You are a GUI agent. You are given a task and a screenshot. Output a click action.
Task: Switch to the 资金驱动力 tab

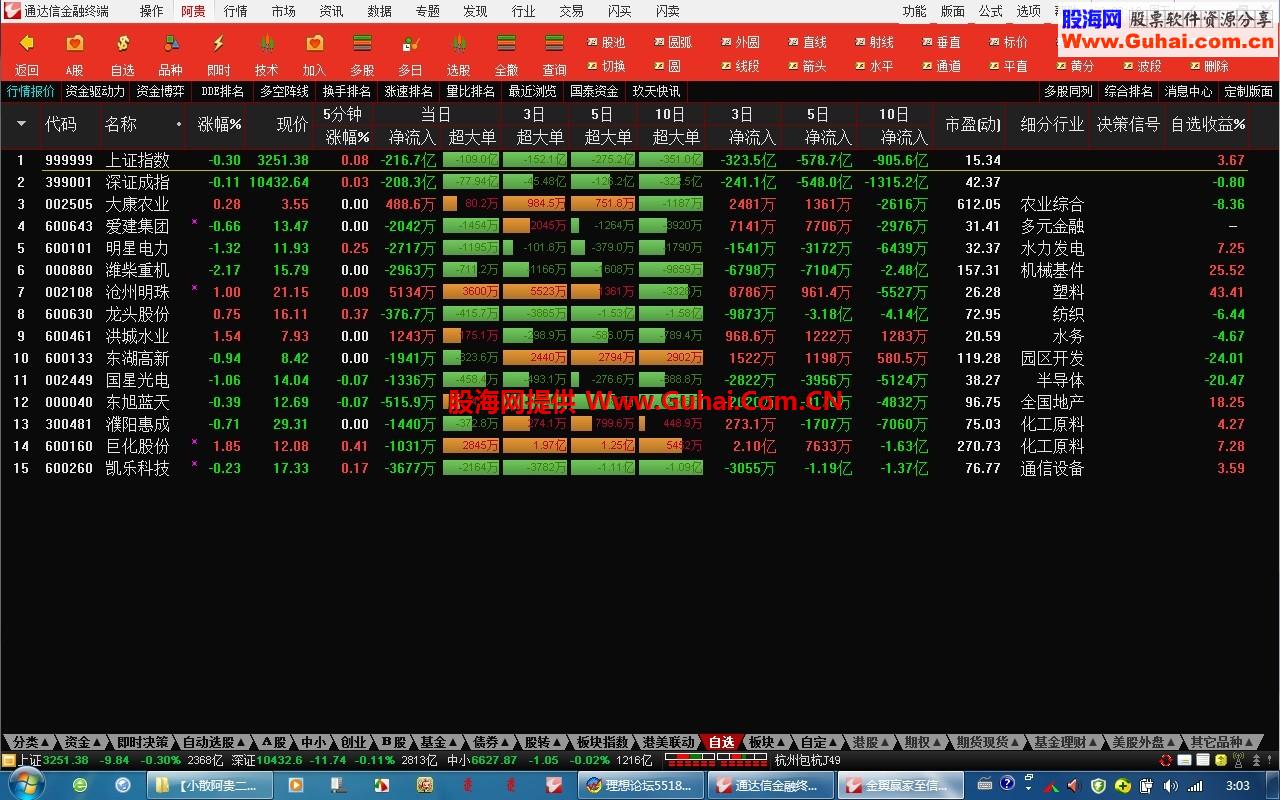click(95, 91)
